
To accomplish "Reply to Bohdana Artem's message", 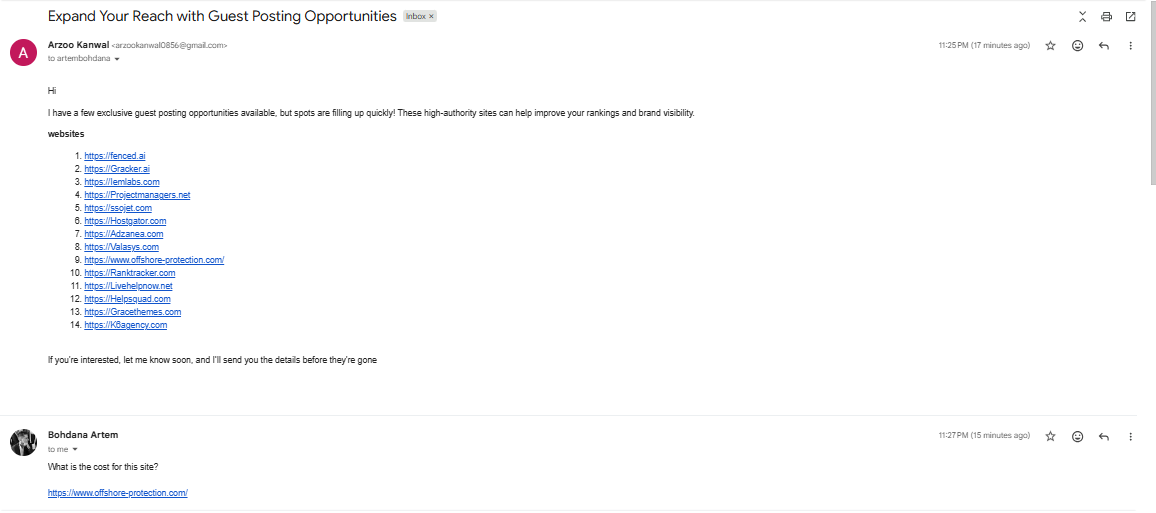I will 1104,436.
